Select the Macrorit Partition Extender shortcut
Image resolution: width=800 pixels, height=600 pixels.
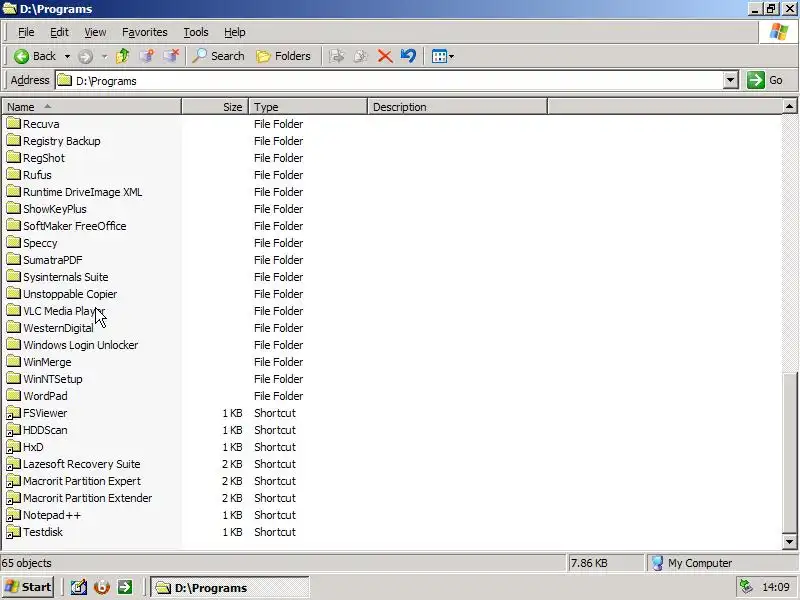point(80,498)
